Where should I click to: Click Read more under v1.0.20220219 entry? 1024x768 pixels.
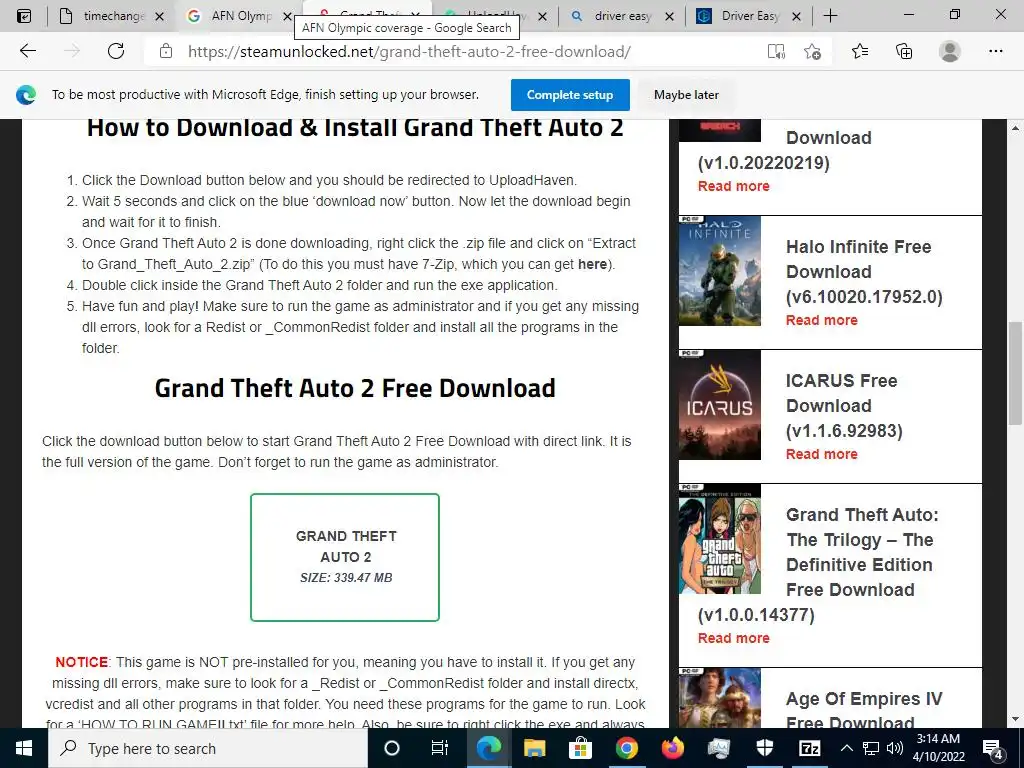pyautogui.click(x=733, y=186)
